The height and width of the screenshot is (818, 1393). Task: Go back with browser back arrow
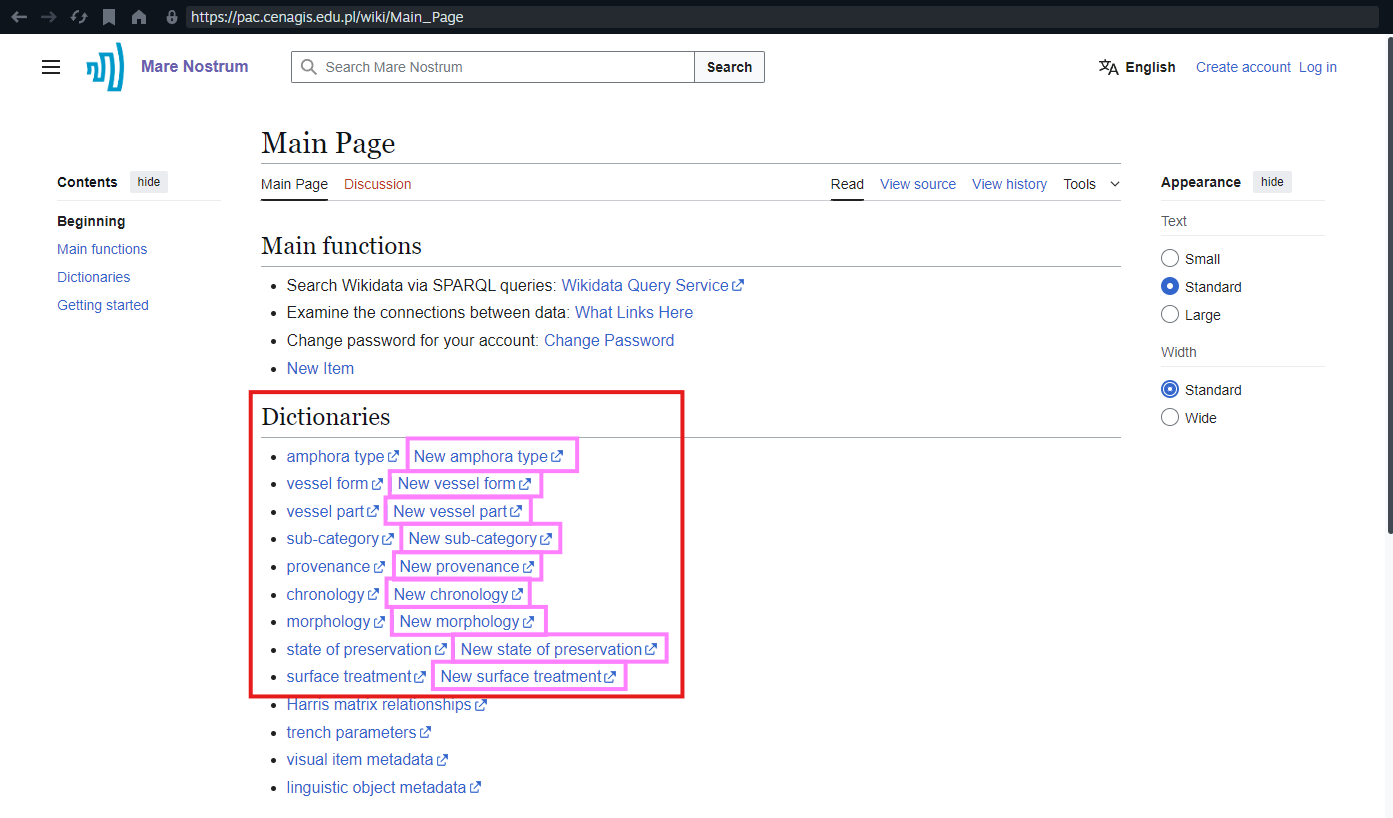[x=19, y=17]
